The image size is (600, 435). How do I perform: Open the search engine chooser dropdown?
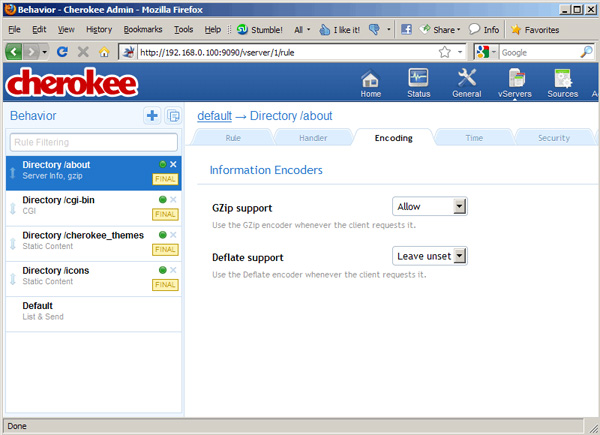[x=494, y=51]
